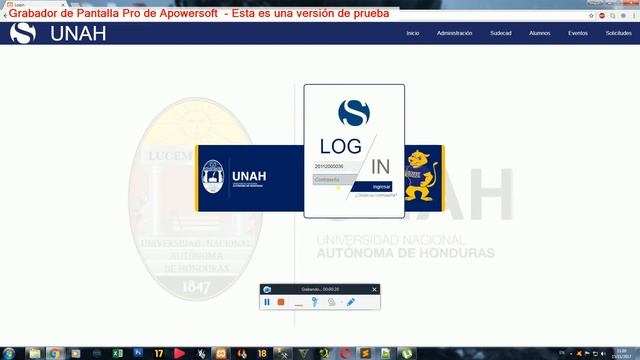Screen dimensions: 640x360
Task: Stop the screen recording
Action: pos(281,302)
